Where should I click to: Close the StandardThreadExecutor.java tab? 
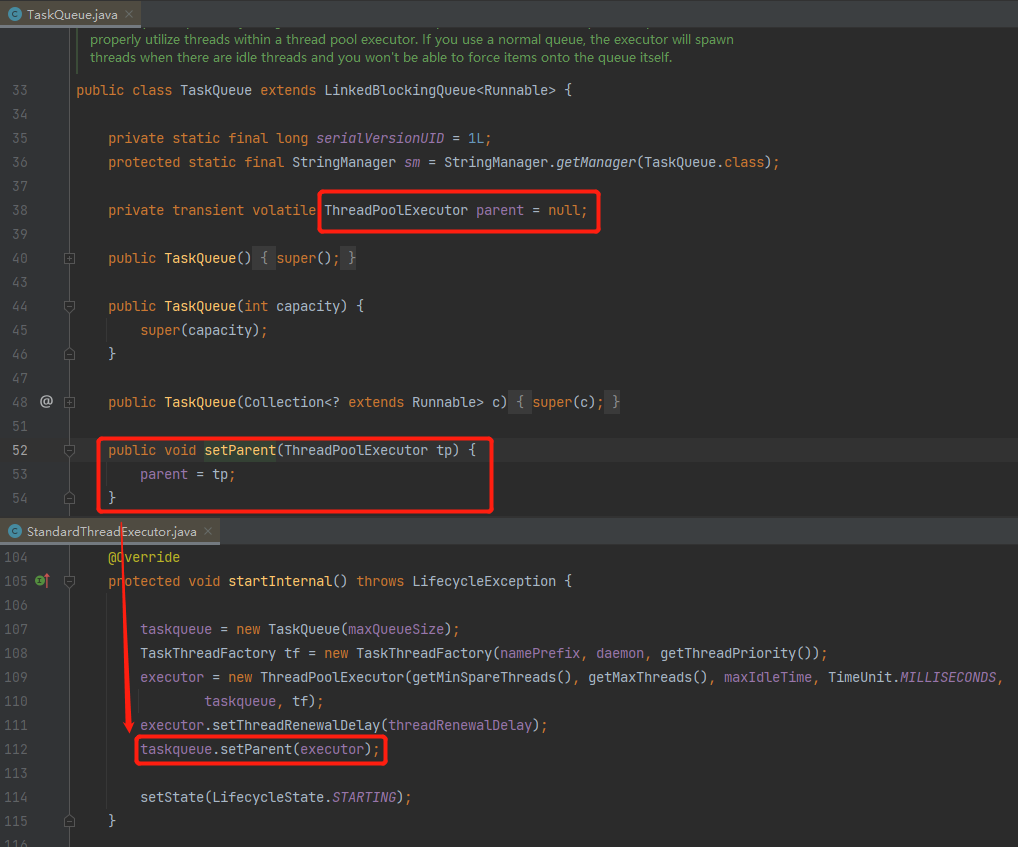click(x=208, y=531)
